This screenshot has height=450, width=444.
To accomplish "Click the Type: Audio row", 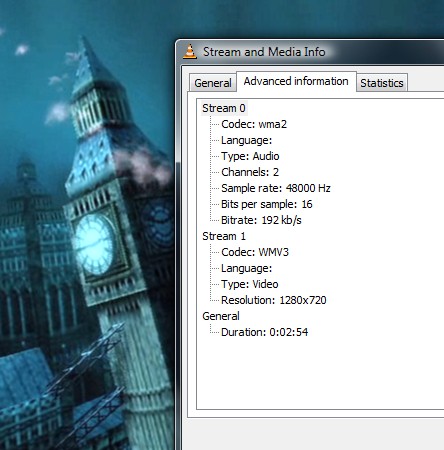I will point(250,156).
